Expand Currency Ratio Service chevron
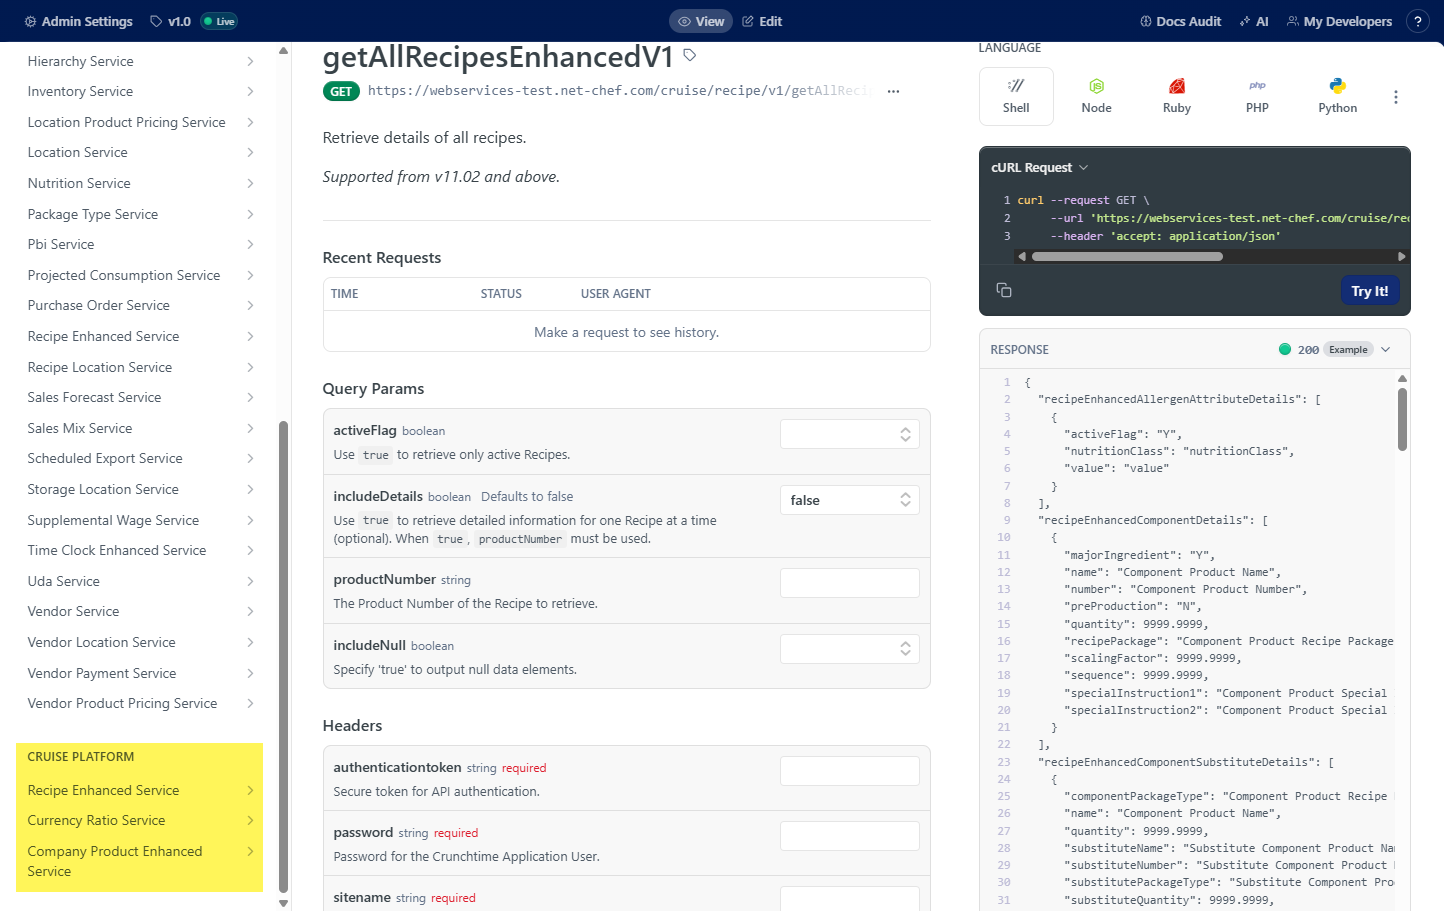This screenshot has height=911, width=1444. [250, 821]
